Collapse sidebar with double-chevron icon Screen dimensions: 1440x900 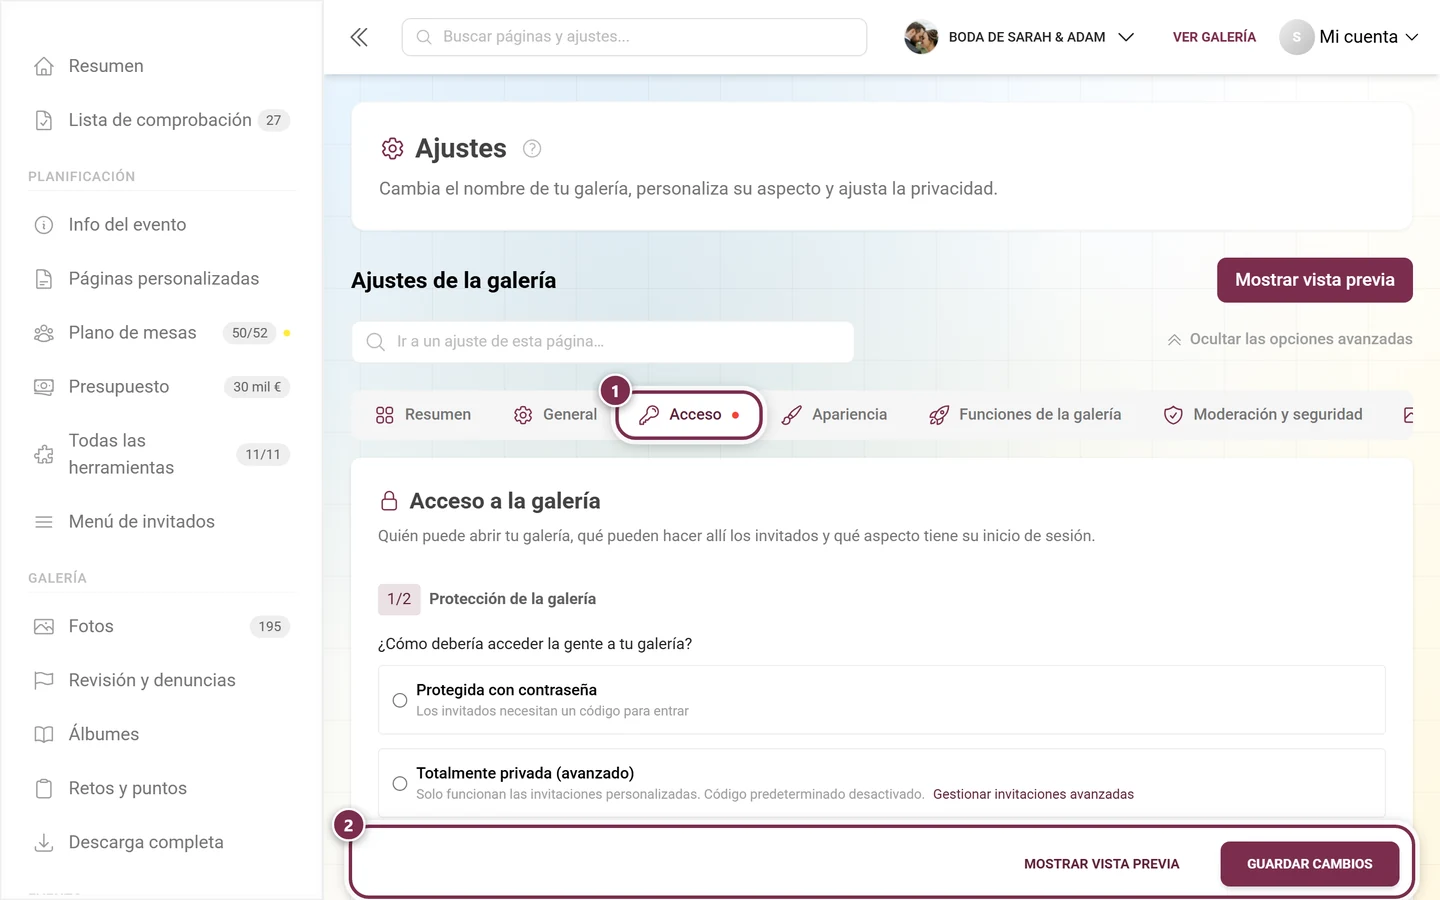(359, 37)
